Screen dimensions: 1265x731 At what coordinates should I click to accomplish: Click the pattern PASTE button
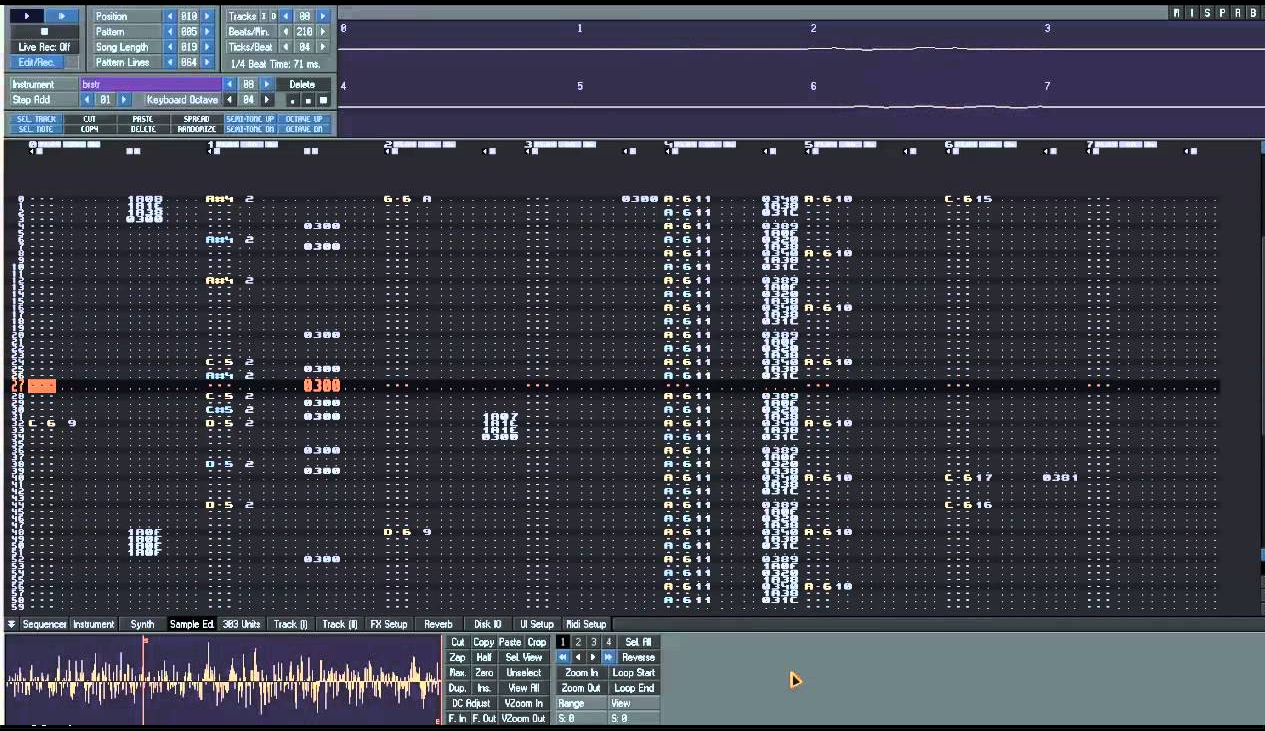[144, 119]
